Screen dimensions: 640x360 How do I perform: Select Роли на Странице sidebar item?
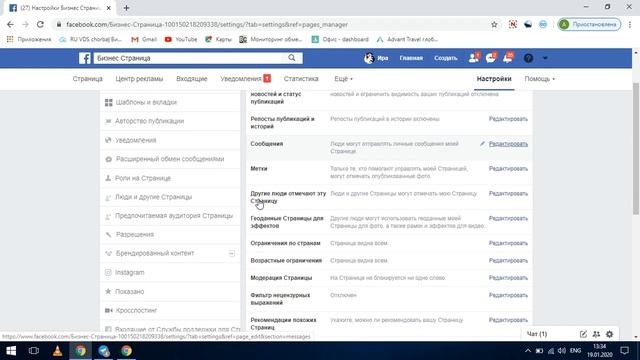pyautogui.click(x=170, y=178)
